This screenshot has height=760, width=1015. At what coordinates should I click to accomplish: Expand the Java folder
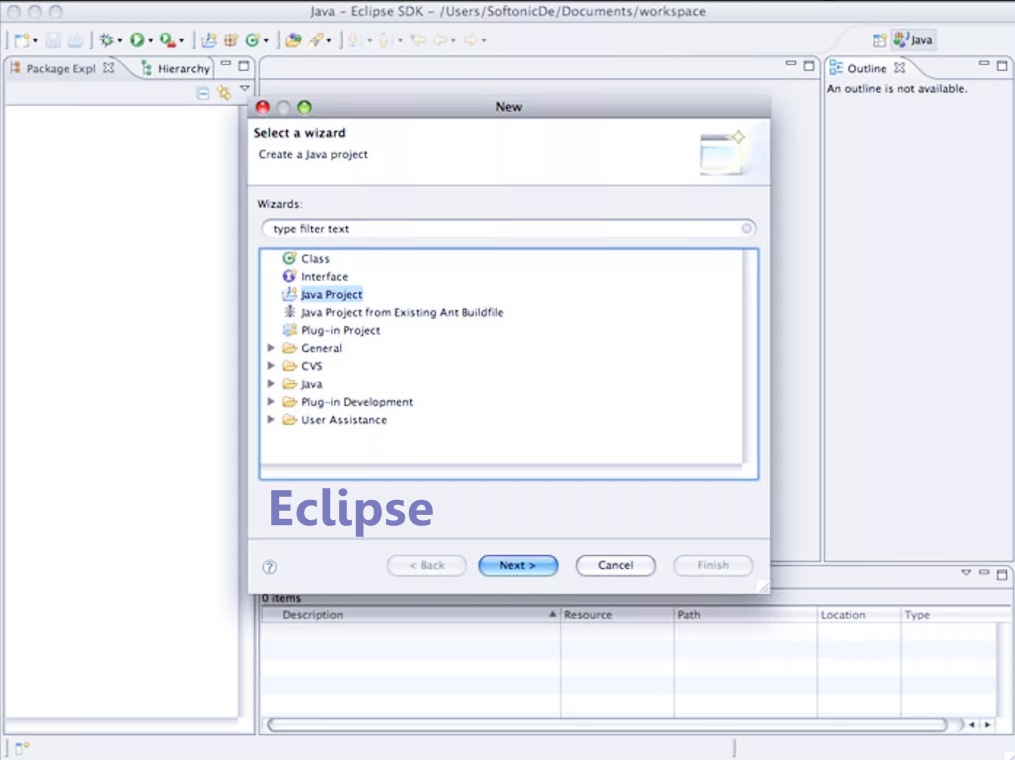pos(271,384)
